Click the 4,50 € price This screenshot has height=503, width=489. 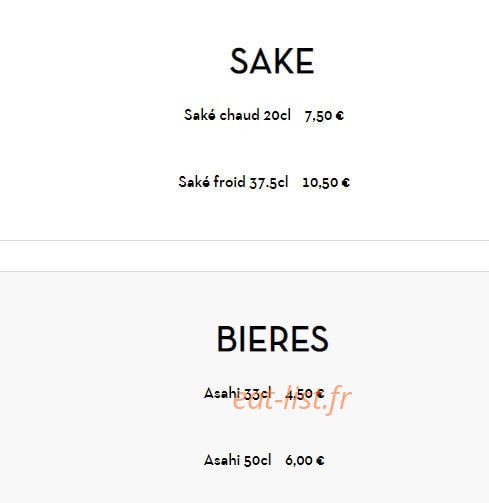tap(305, 394)
